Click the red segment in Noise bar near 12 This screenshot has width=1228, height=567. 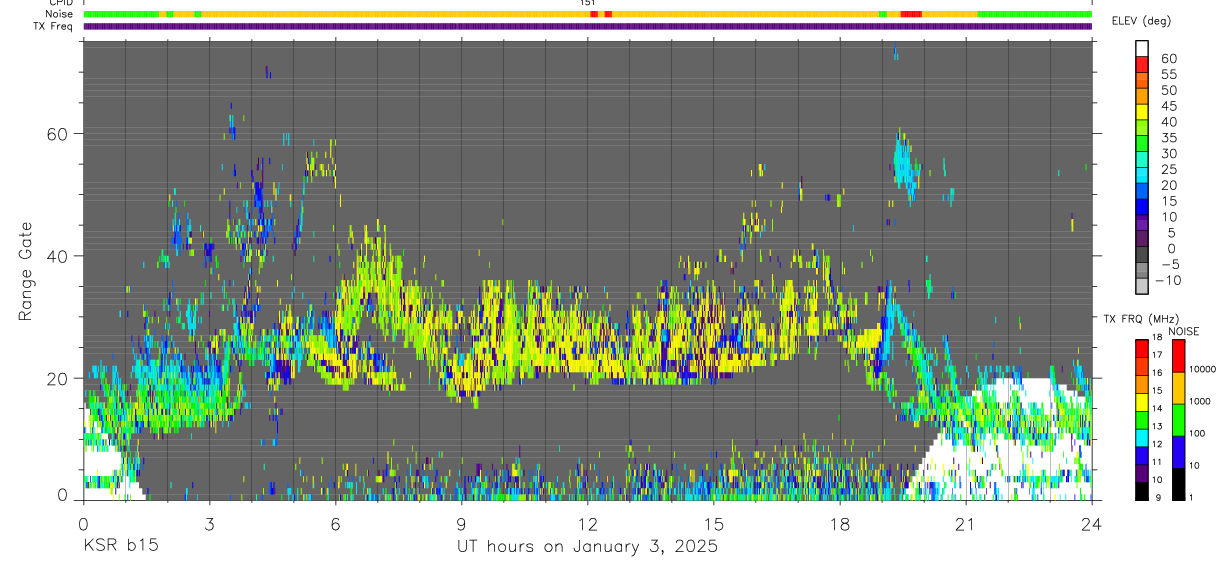[x=594, y=14]
